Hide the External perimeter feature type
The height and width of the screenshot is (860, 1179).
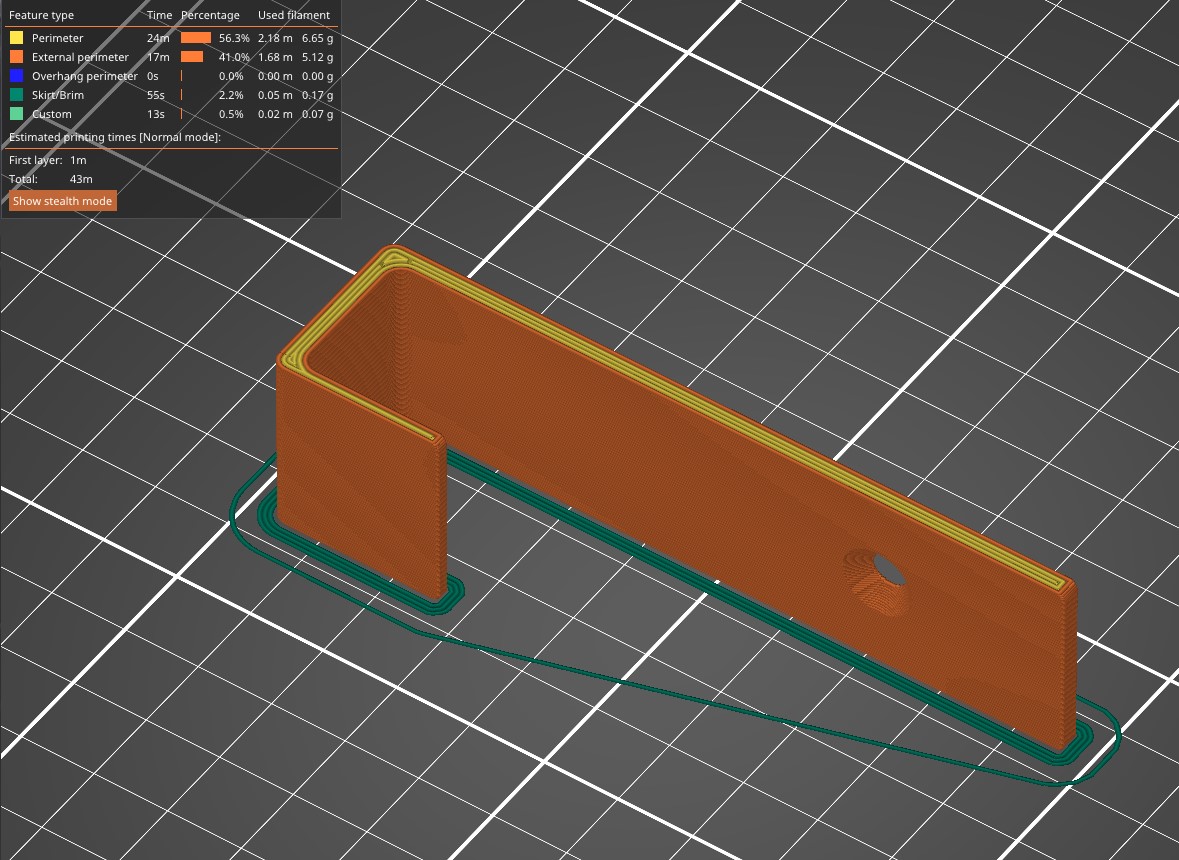point(80,57)
